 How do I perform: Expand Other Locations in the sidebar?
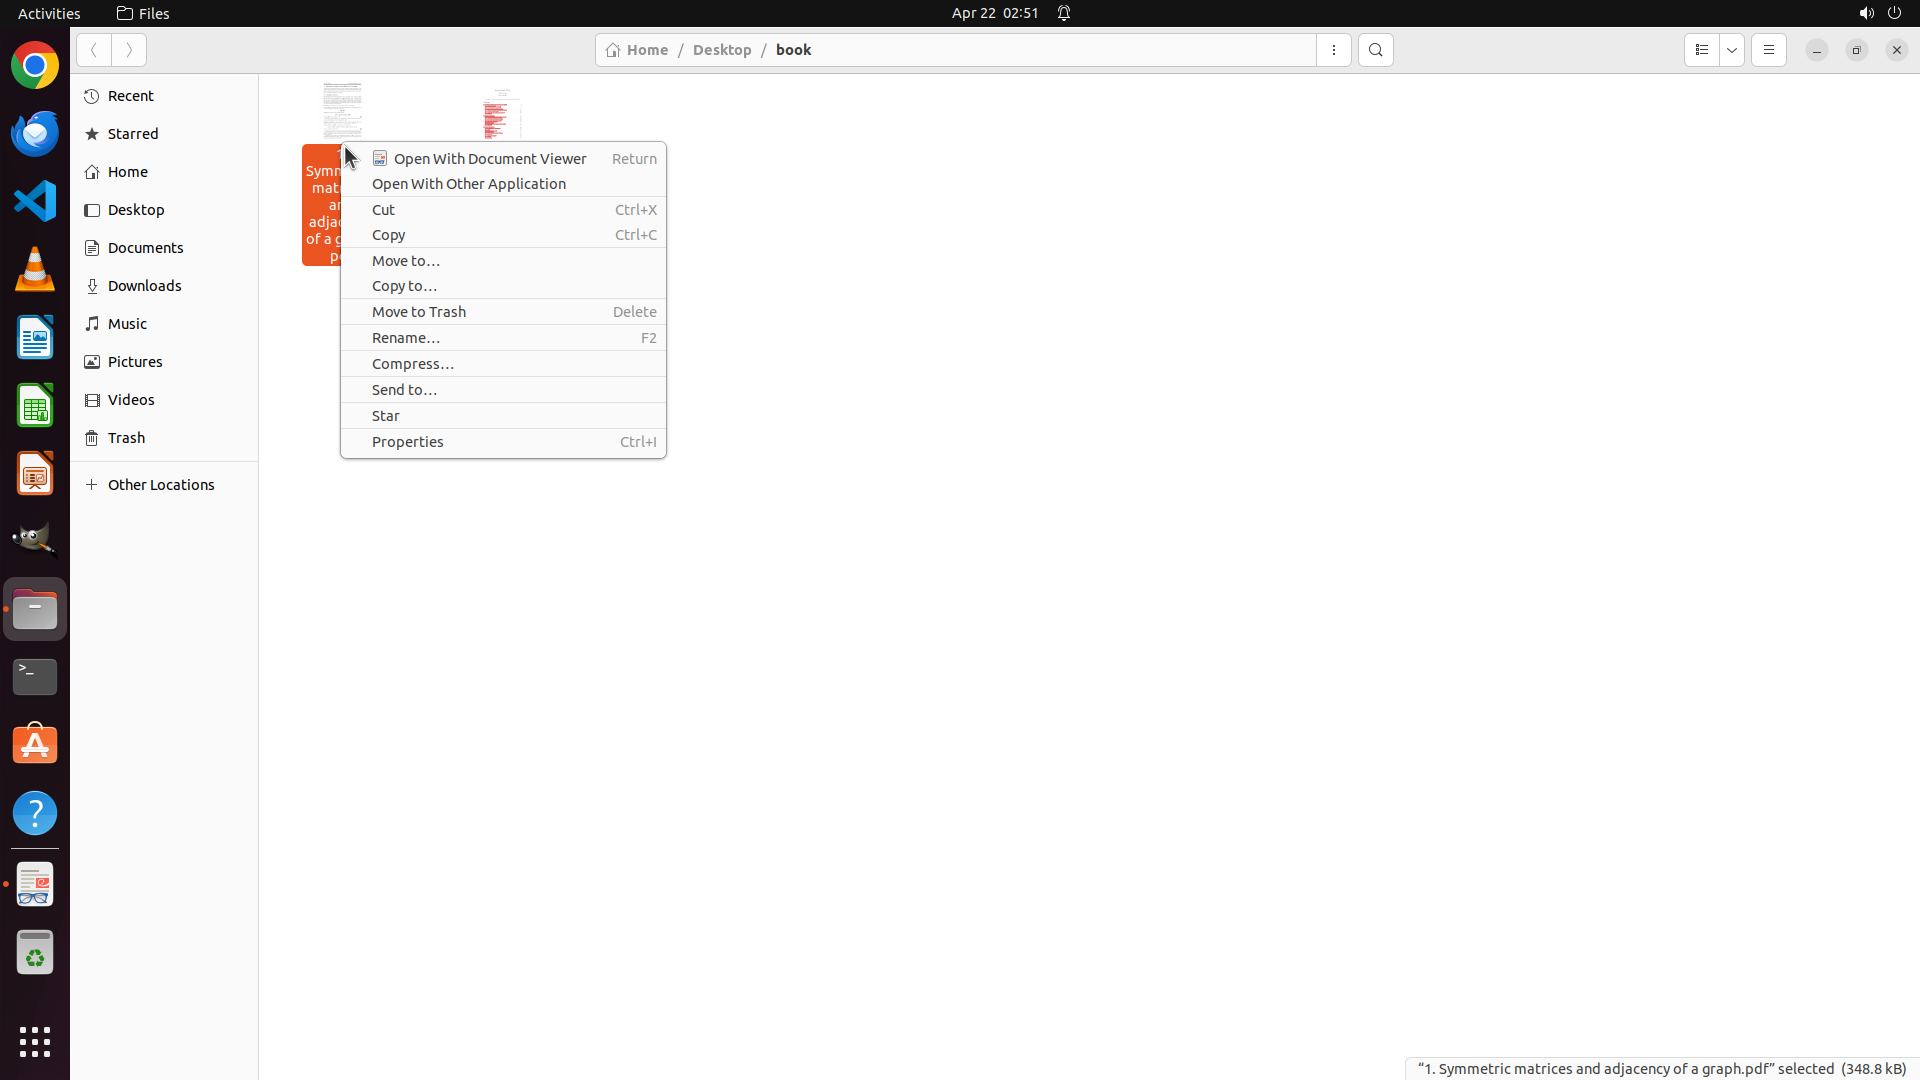pos(161,485)
